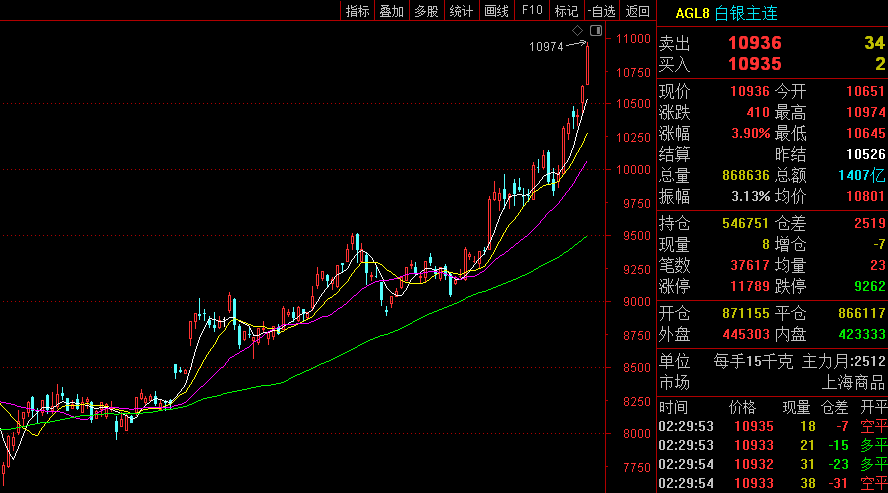Image resolution: width=888 pixels, height=493 pixels.
Task: Click the 返回 back button
Action: point(637,11)
